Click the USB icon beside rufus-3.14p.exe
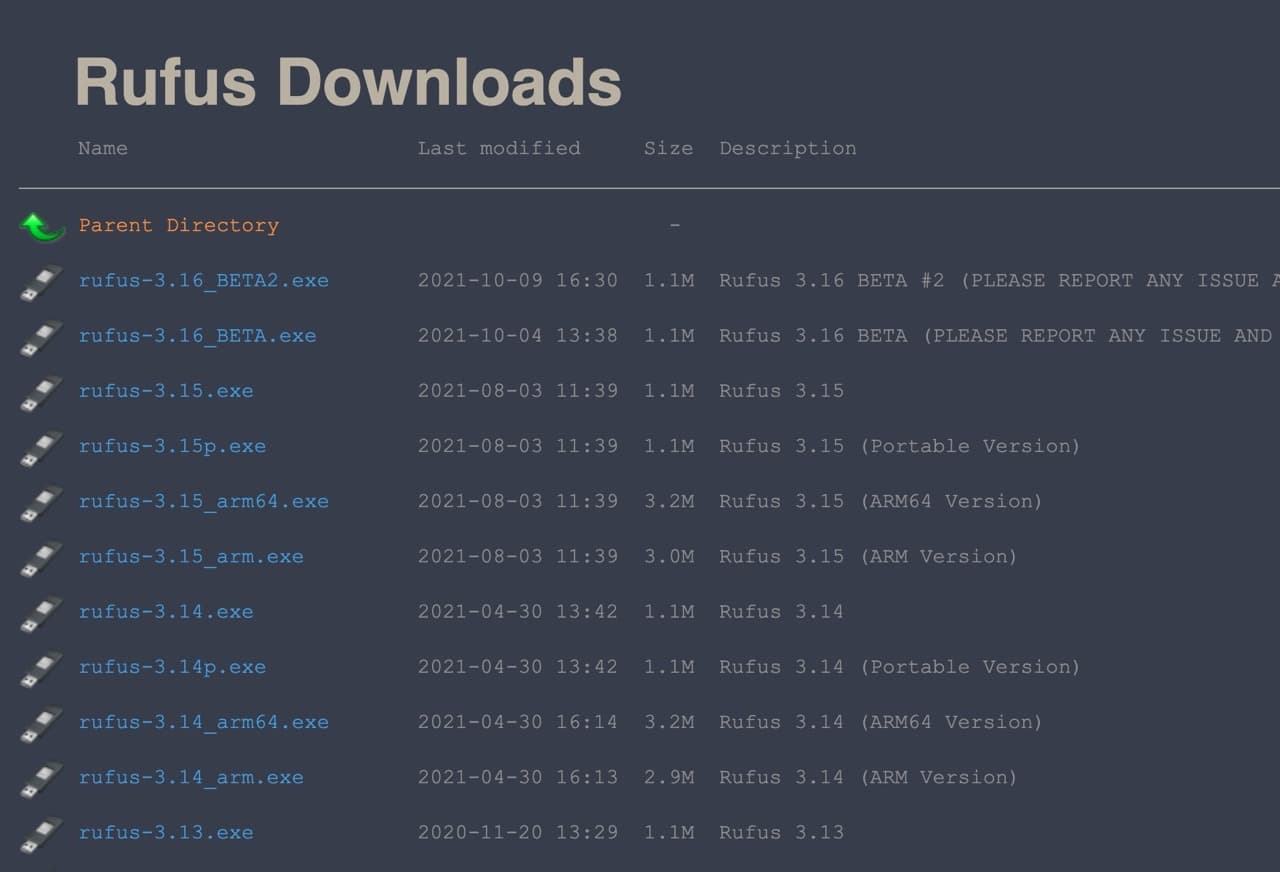The image size is (1280, 872). [41, 669]
